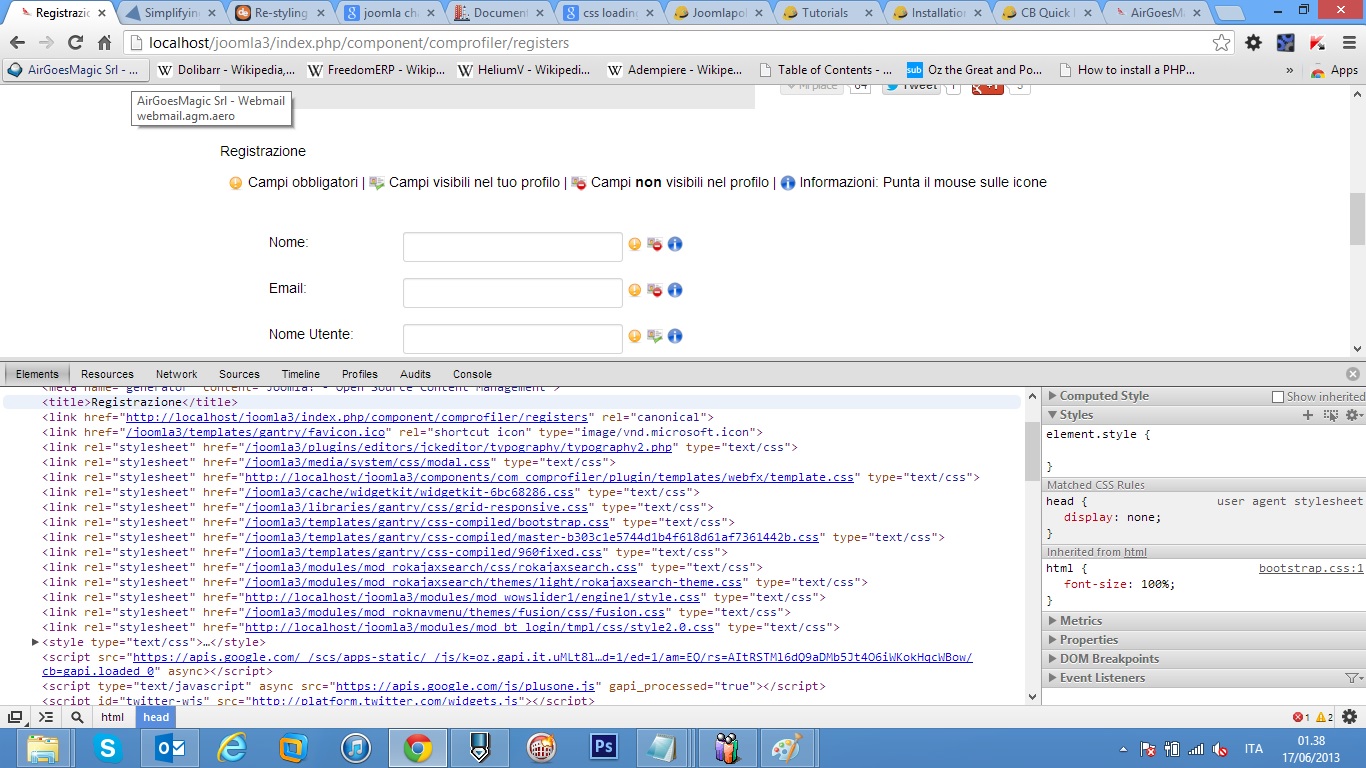Expand the Properties section
This screenshot has height=768, width=1366.
point(1052,640)
